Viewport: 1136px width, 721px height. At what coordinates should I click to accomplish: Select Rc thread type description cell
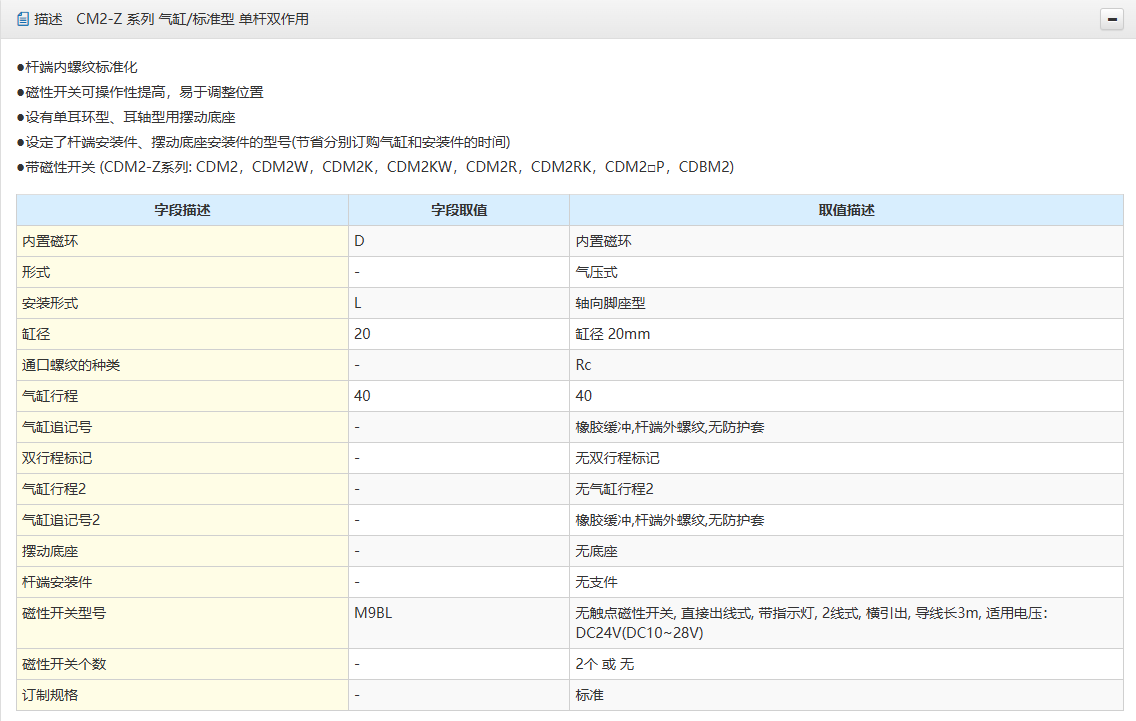point(584,365)
